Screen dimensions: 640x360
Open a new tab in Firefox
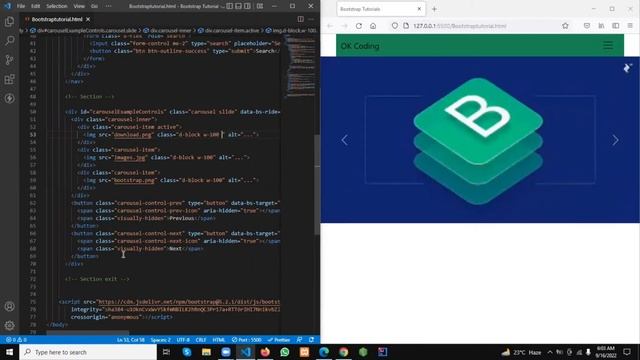point(434,9)
